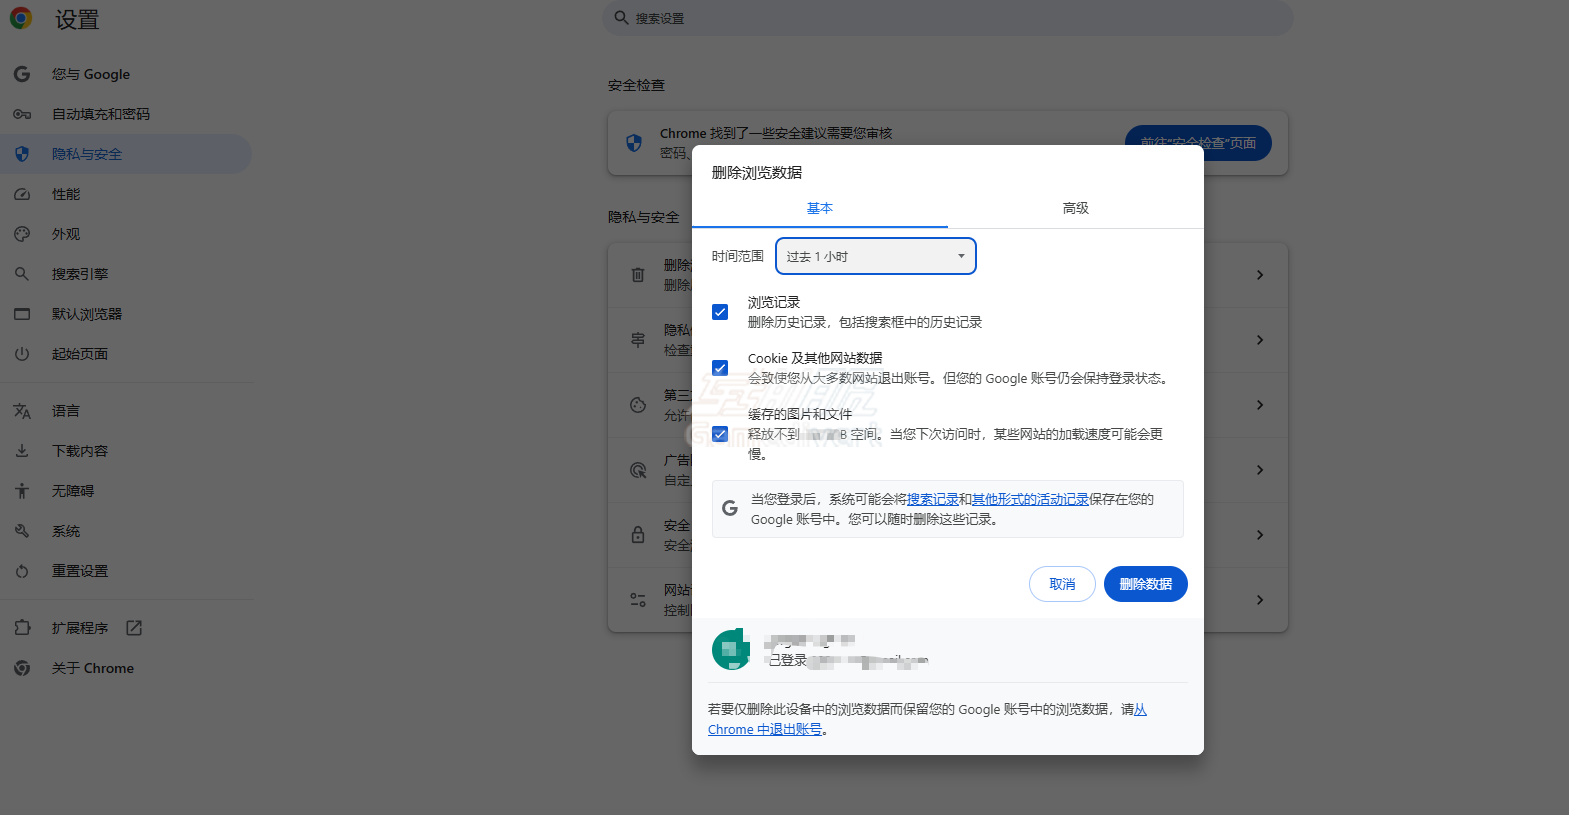This screenshot has height=815, width=1569.
Task: Uncheck 缓存的图片和文件 checkbox
Action: (720, 434)
